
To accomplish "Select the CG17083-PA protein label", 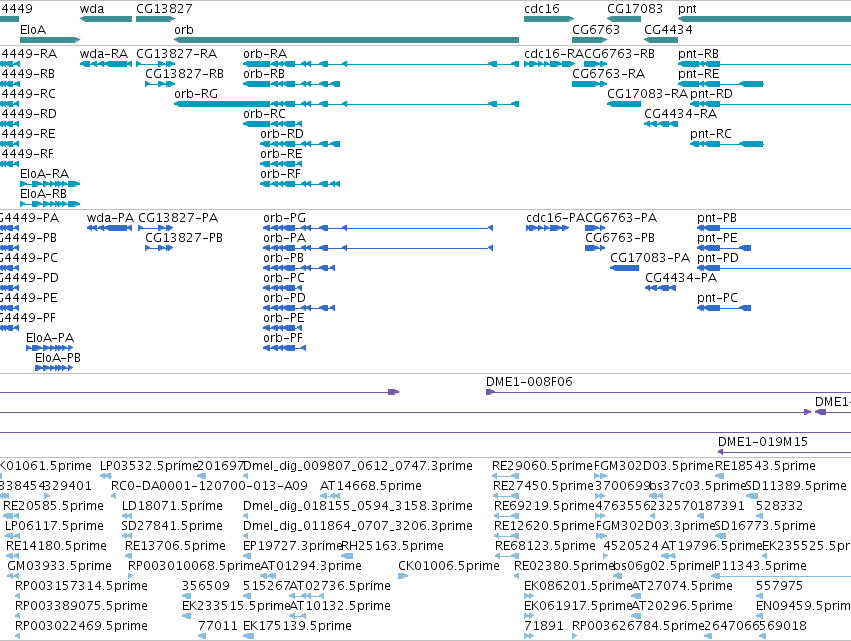I will (x=650, y=258).
